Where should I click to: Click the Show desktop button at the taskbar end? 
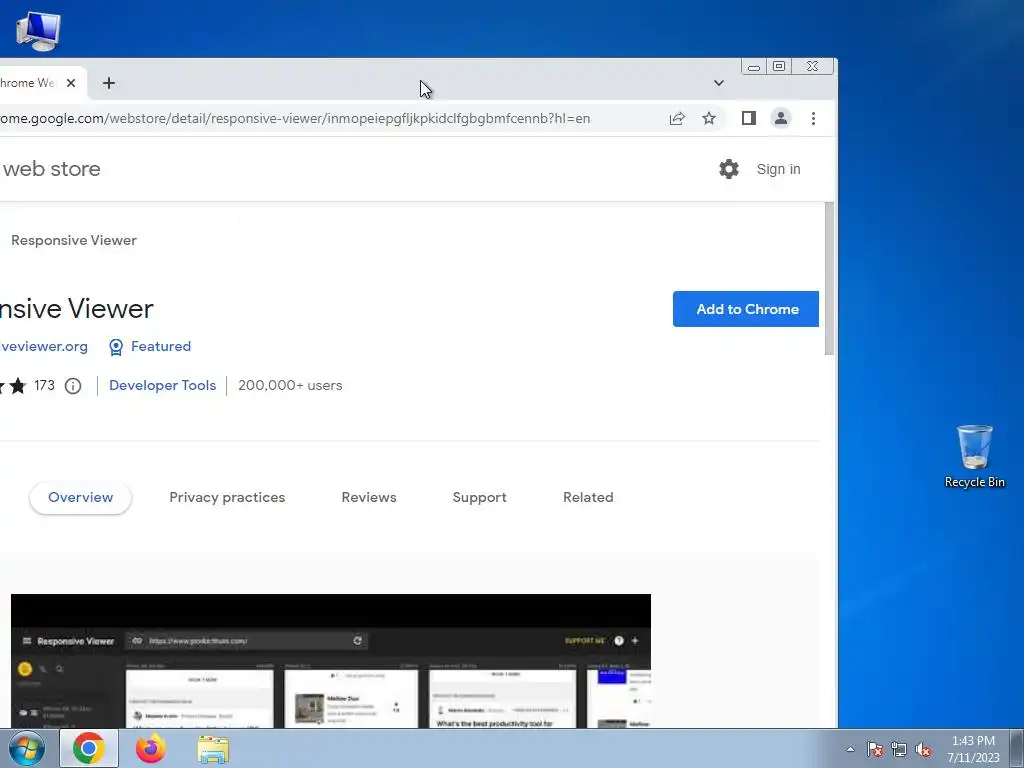[x=1017, y=749]
